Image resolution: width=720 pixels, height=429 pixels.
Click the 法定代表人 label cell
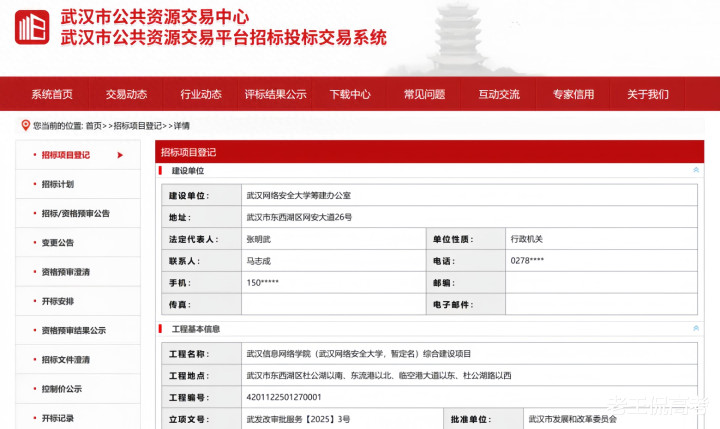pyautogui.click(x=202, y=239)
